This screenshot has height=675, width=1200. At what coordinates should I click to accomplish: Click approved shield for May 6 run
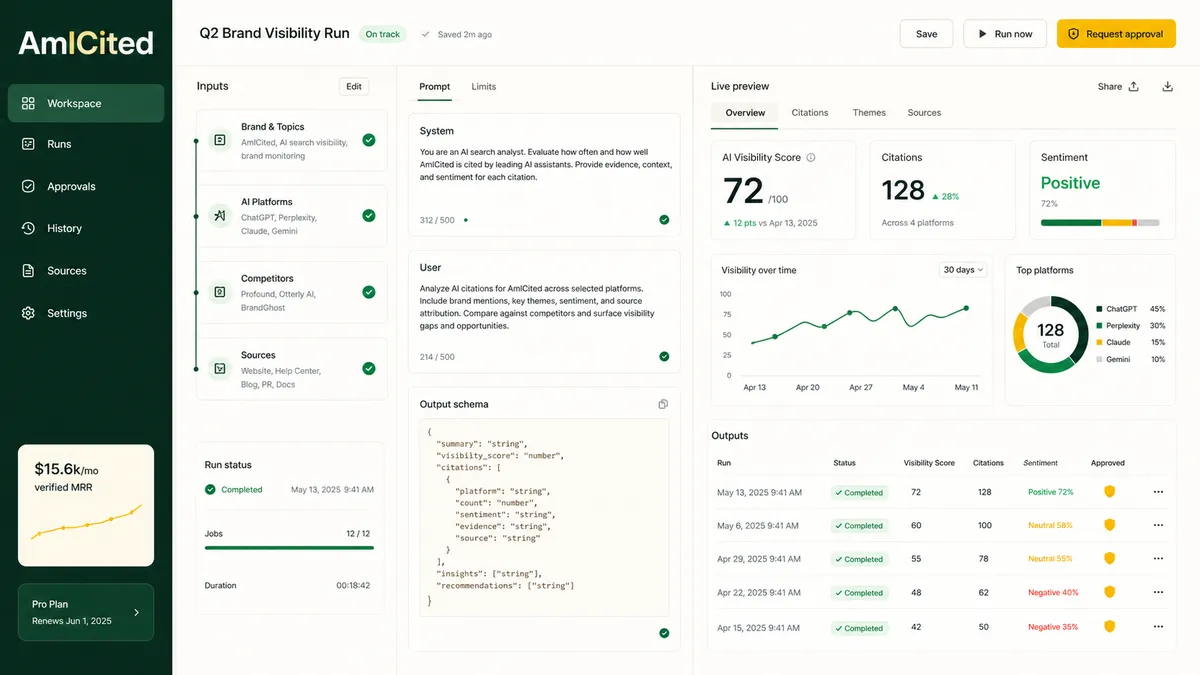click(x=1109, y=525)
